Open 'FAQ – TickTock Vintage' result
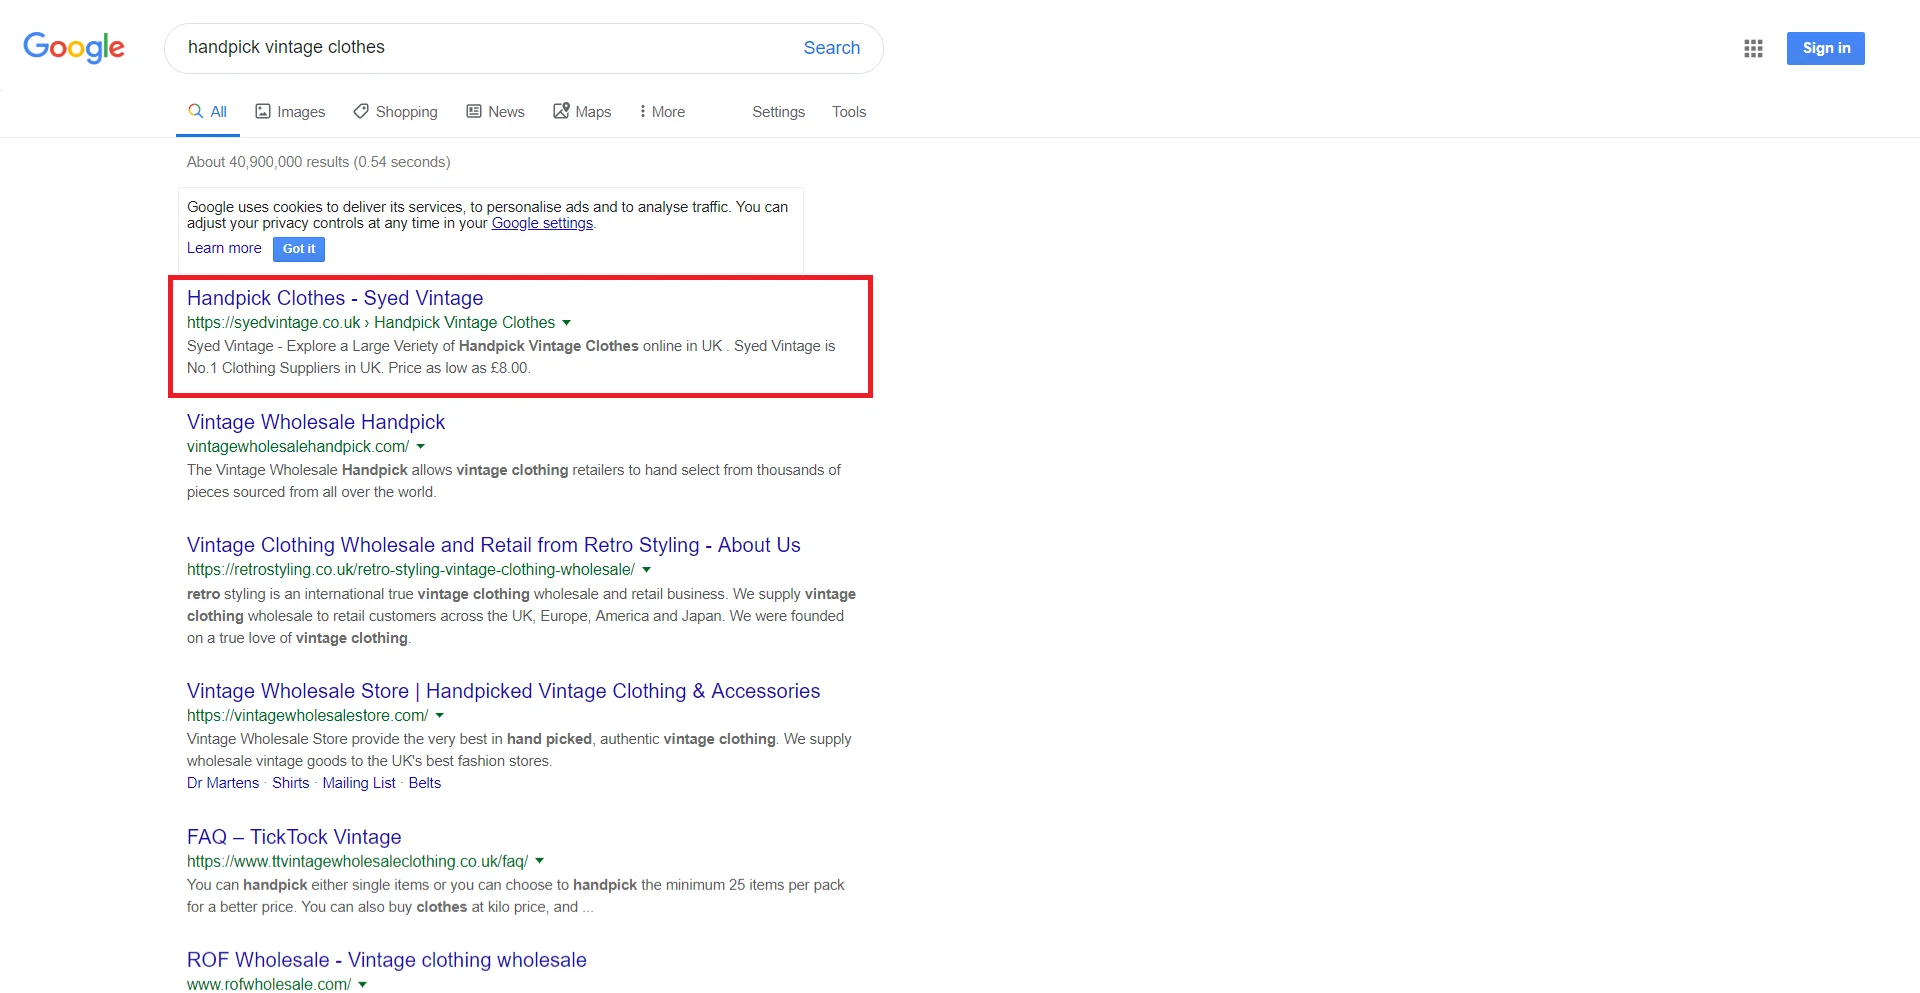This screenshot has width=1920, height=993. pos(294,837)
